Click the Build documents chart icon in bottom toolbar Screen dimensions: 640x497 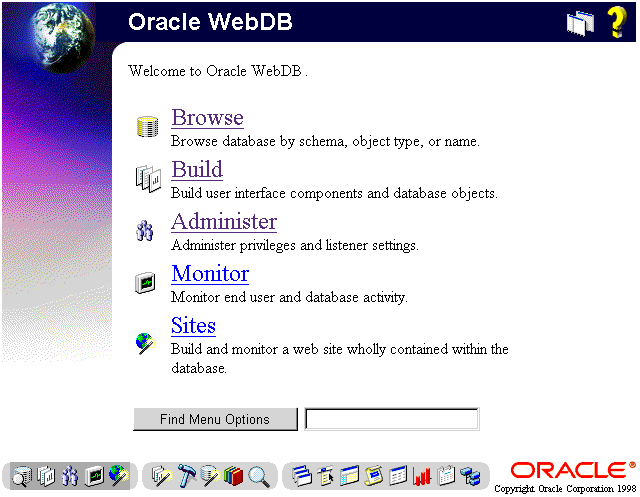[x=46, y=476]
